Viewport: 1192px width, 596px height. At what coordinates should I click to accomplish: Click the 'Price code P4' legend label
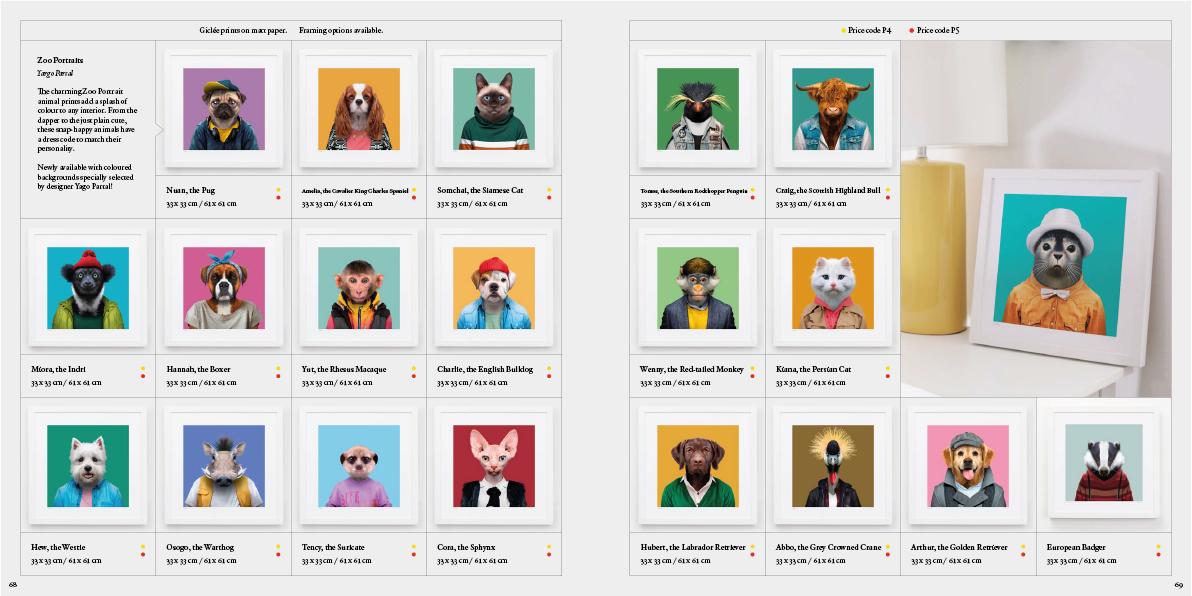(x=870, y=30)
